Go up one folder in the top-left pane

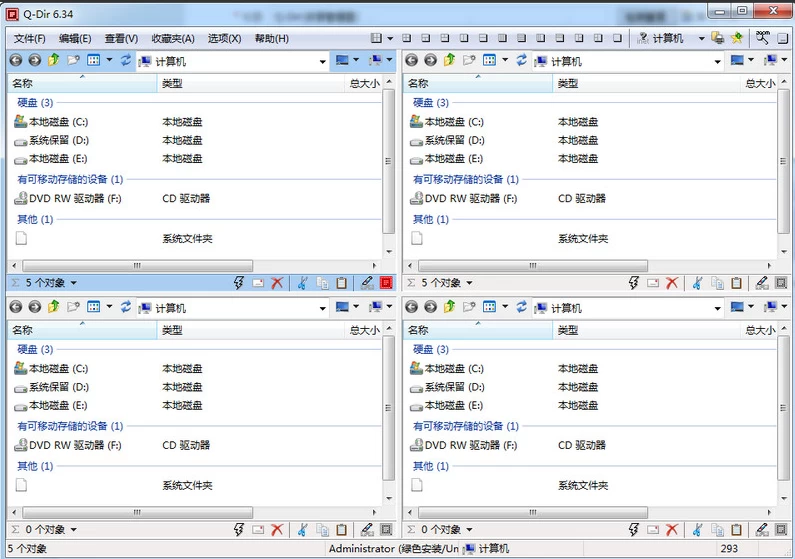click(x=54, y=61)
